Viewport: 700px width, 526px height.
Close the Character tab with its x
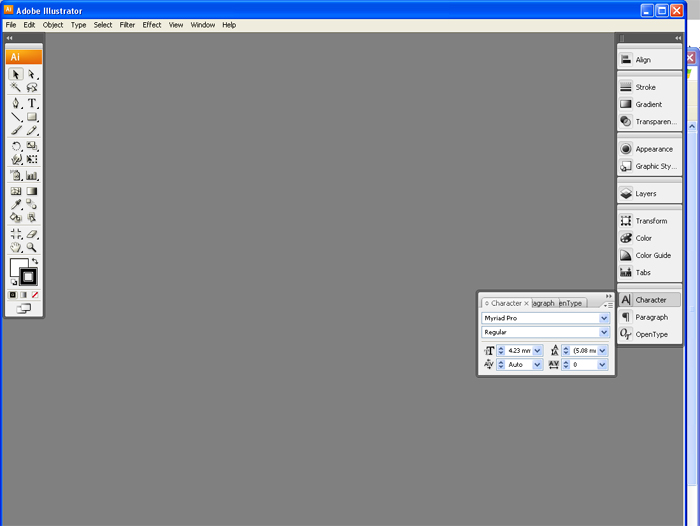(527, 303)
